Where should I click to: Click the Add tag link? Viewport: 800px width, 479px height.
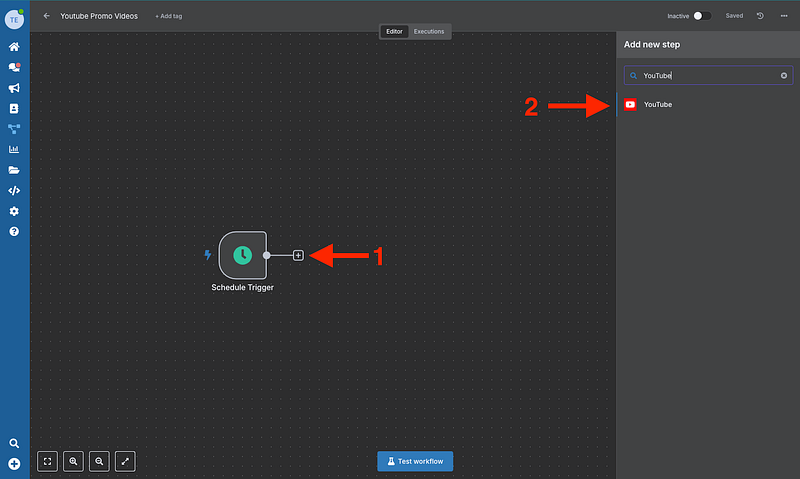169,17
